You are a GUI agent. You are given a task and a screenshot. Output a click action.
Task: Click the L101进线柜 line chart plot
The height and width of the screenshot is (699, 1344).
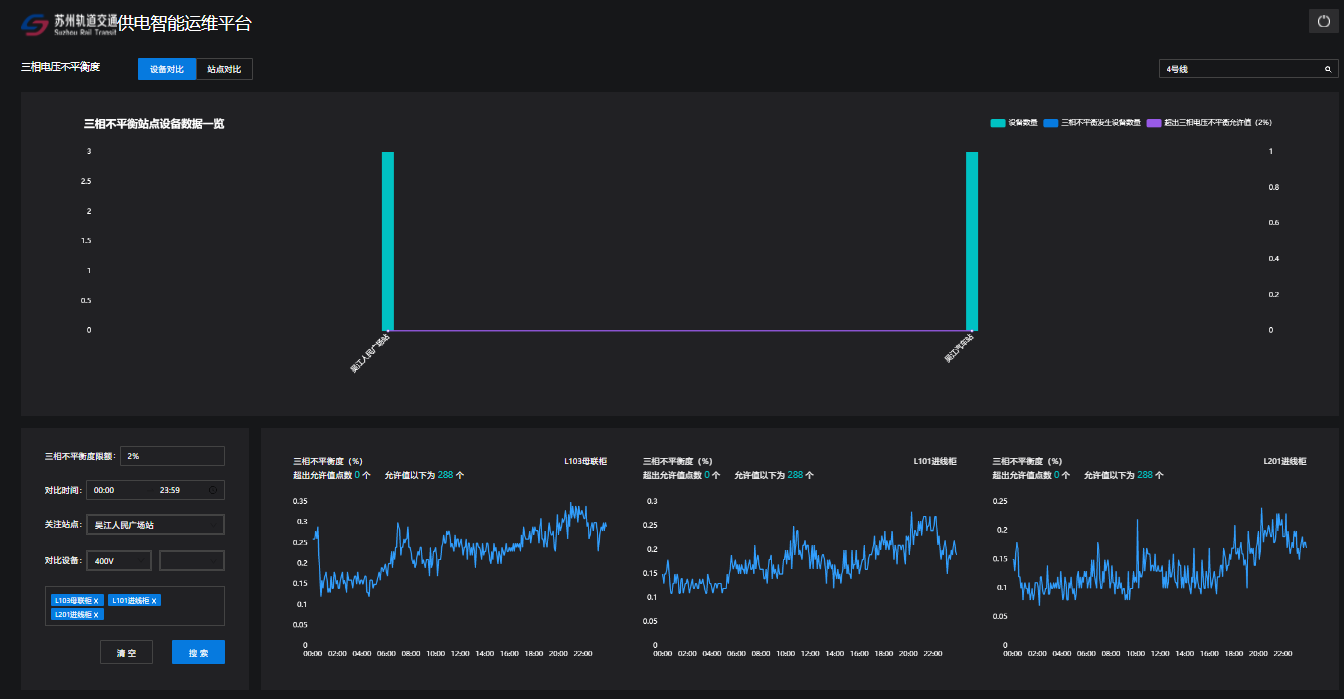(x=809, y=572)
